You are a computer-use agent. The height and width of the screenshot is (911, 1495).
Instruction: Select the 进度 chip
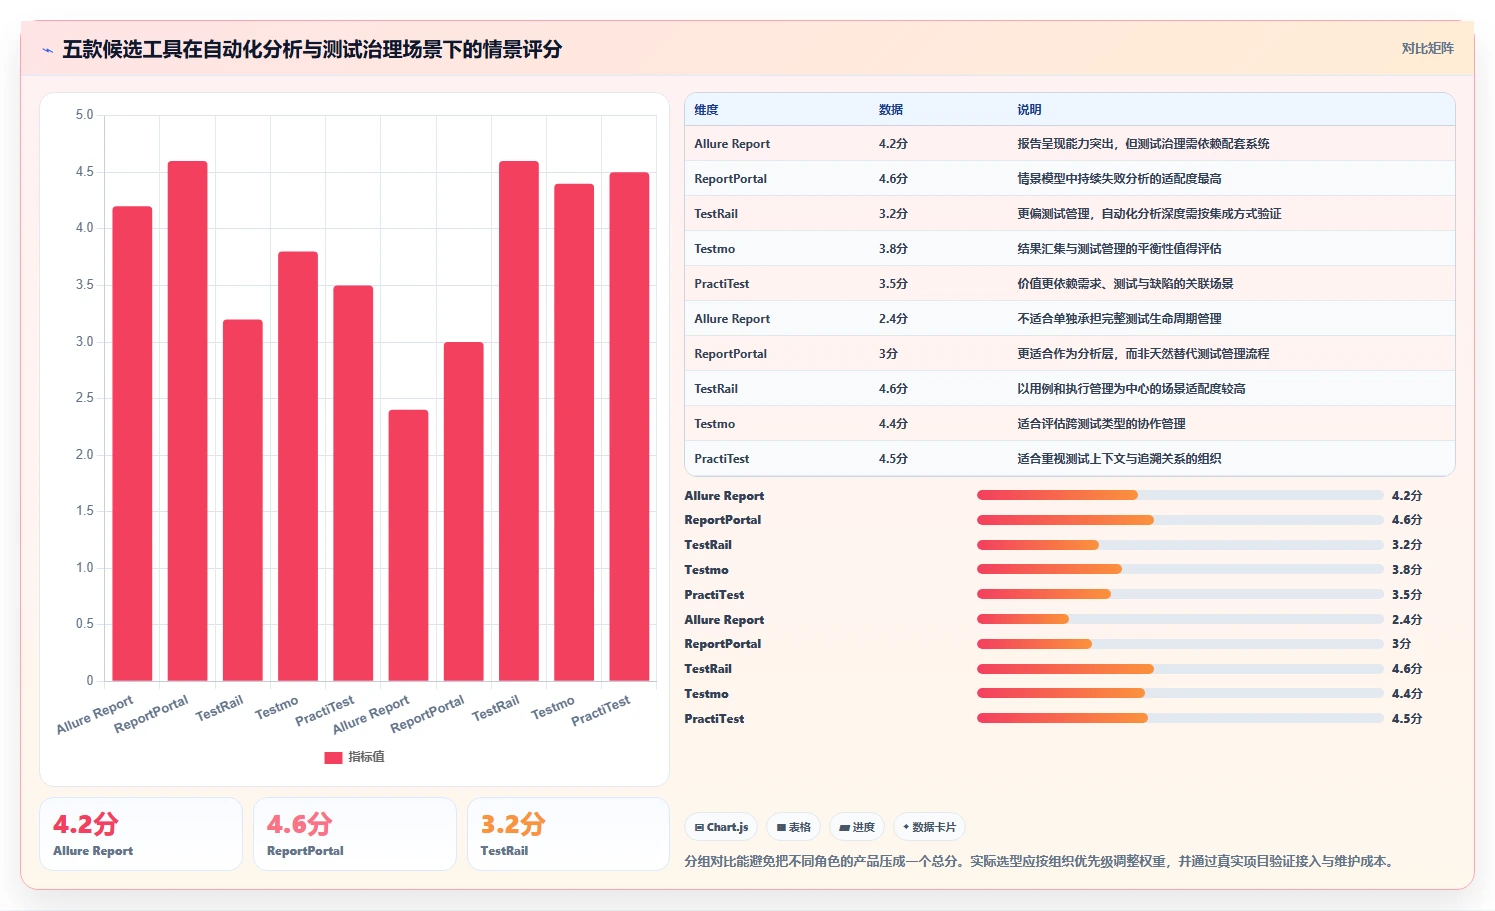[857, 827]
